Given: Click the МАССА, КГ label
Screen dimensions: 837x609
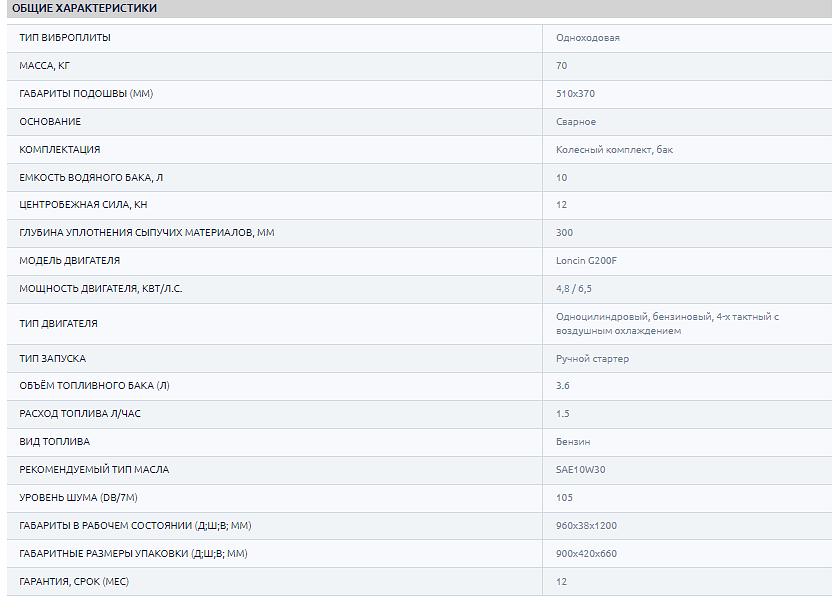Looking at the screenshot, I should [45, 66].
